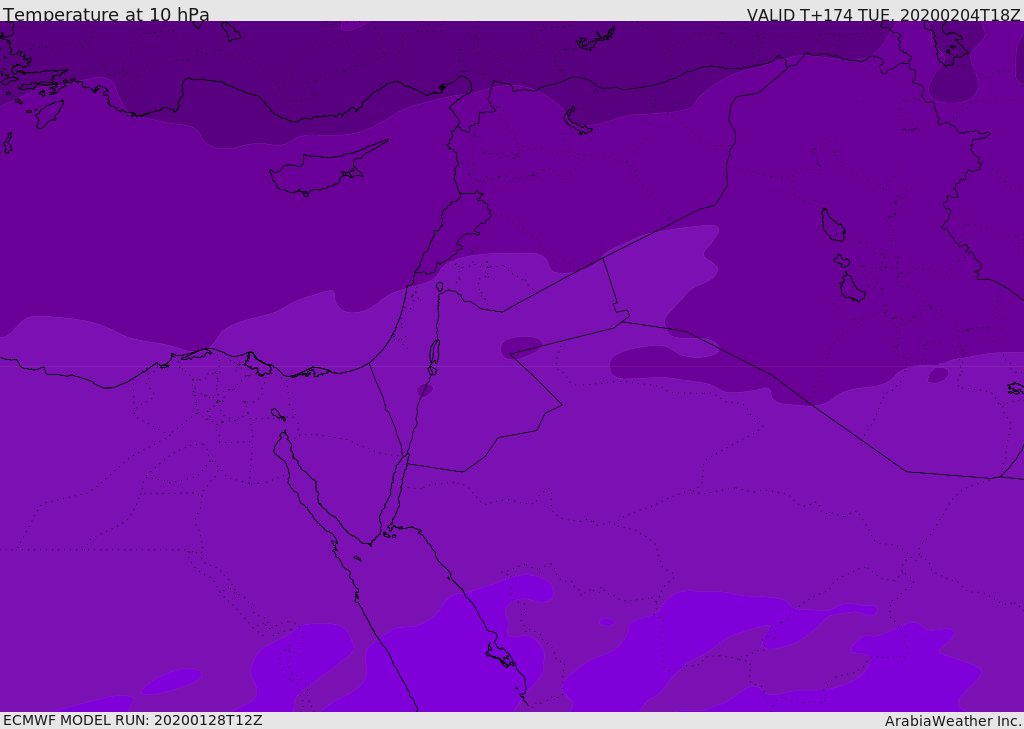Click the 'ECMWF MODEL RUN: 20200128T12Z' label
1024x729 pixels.
(x=133, y=721)
